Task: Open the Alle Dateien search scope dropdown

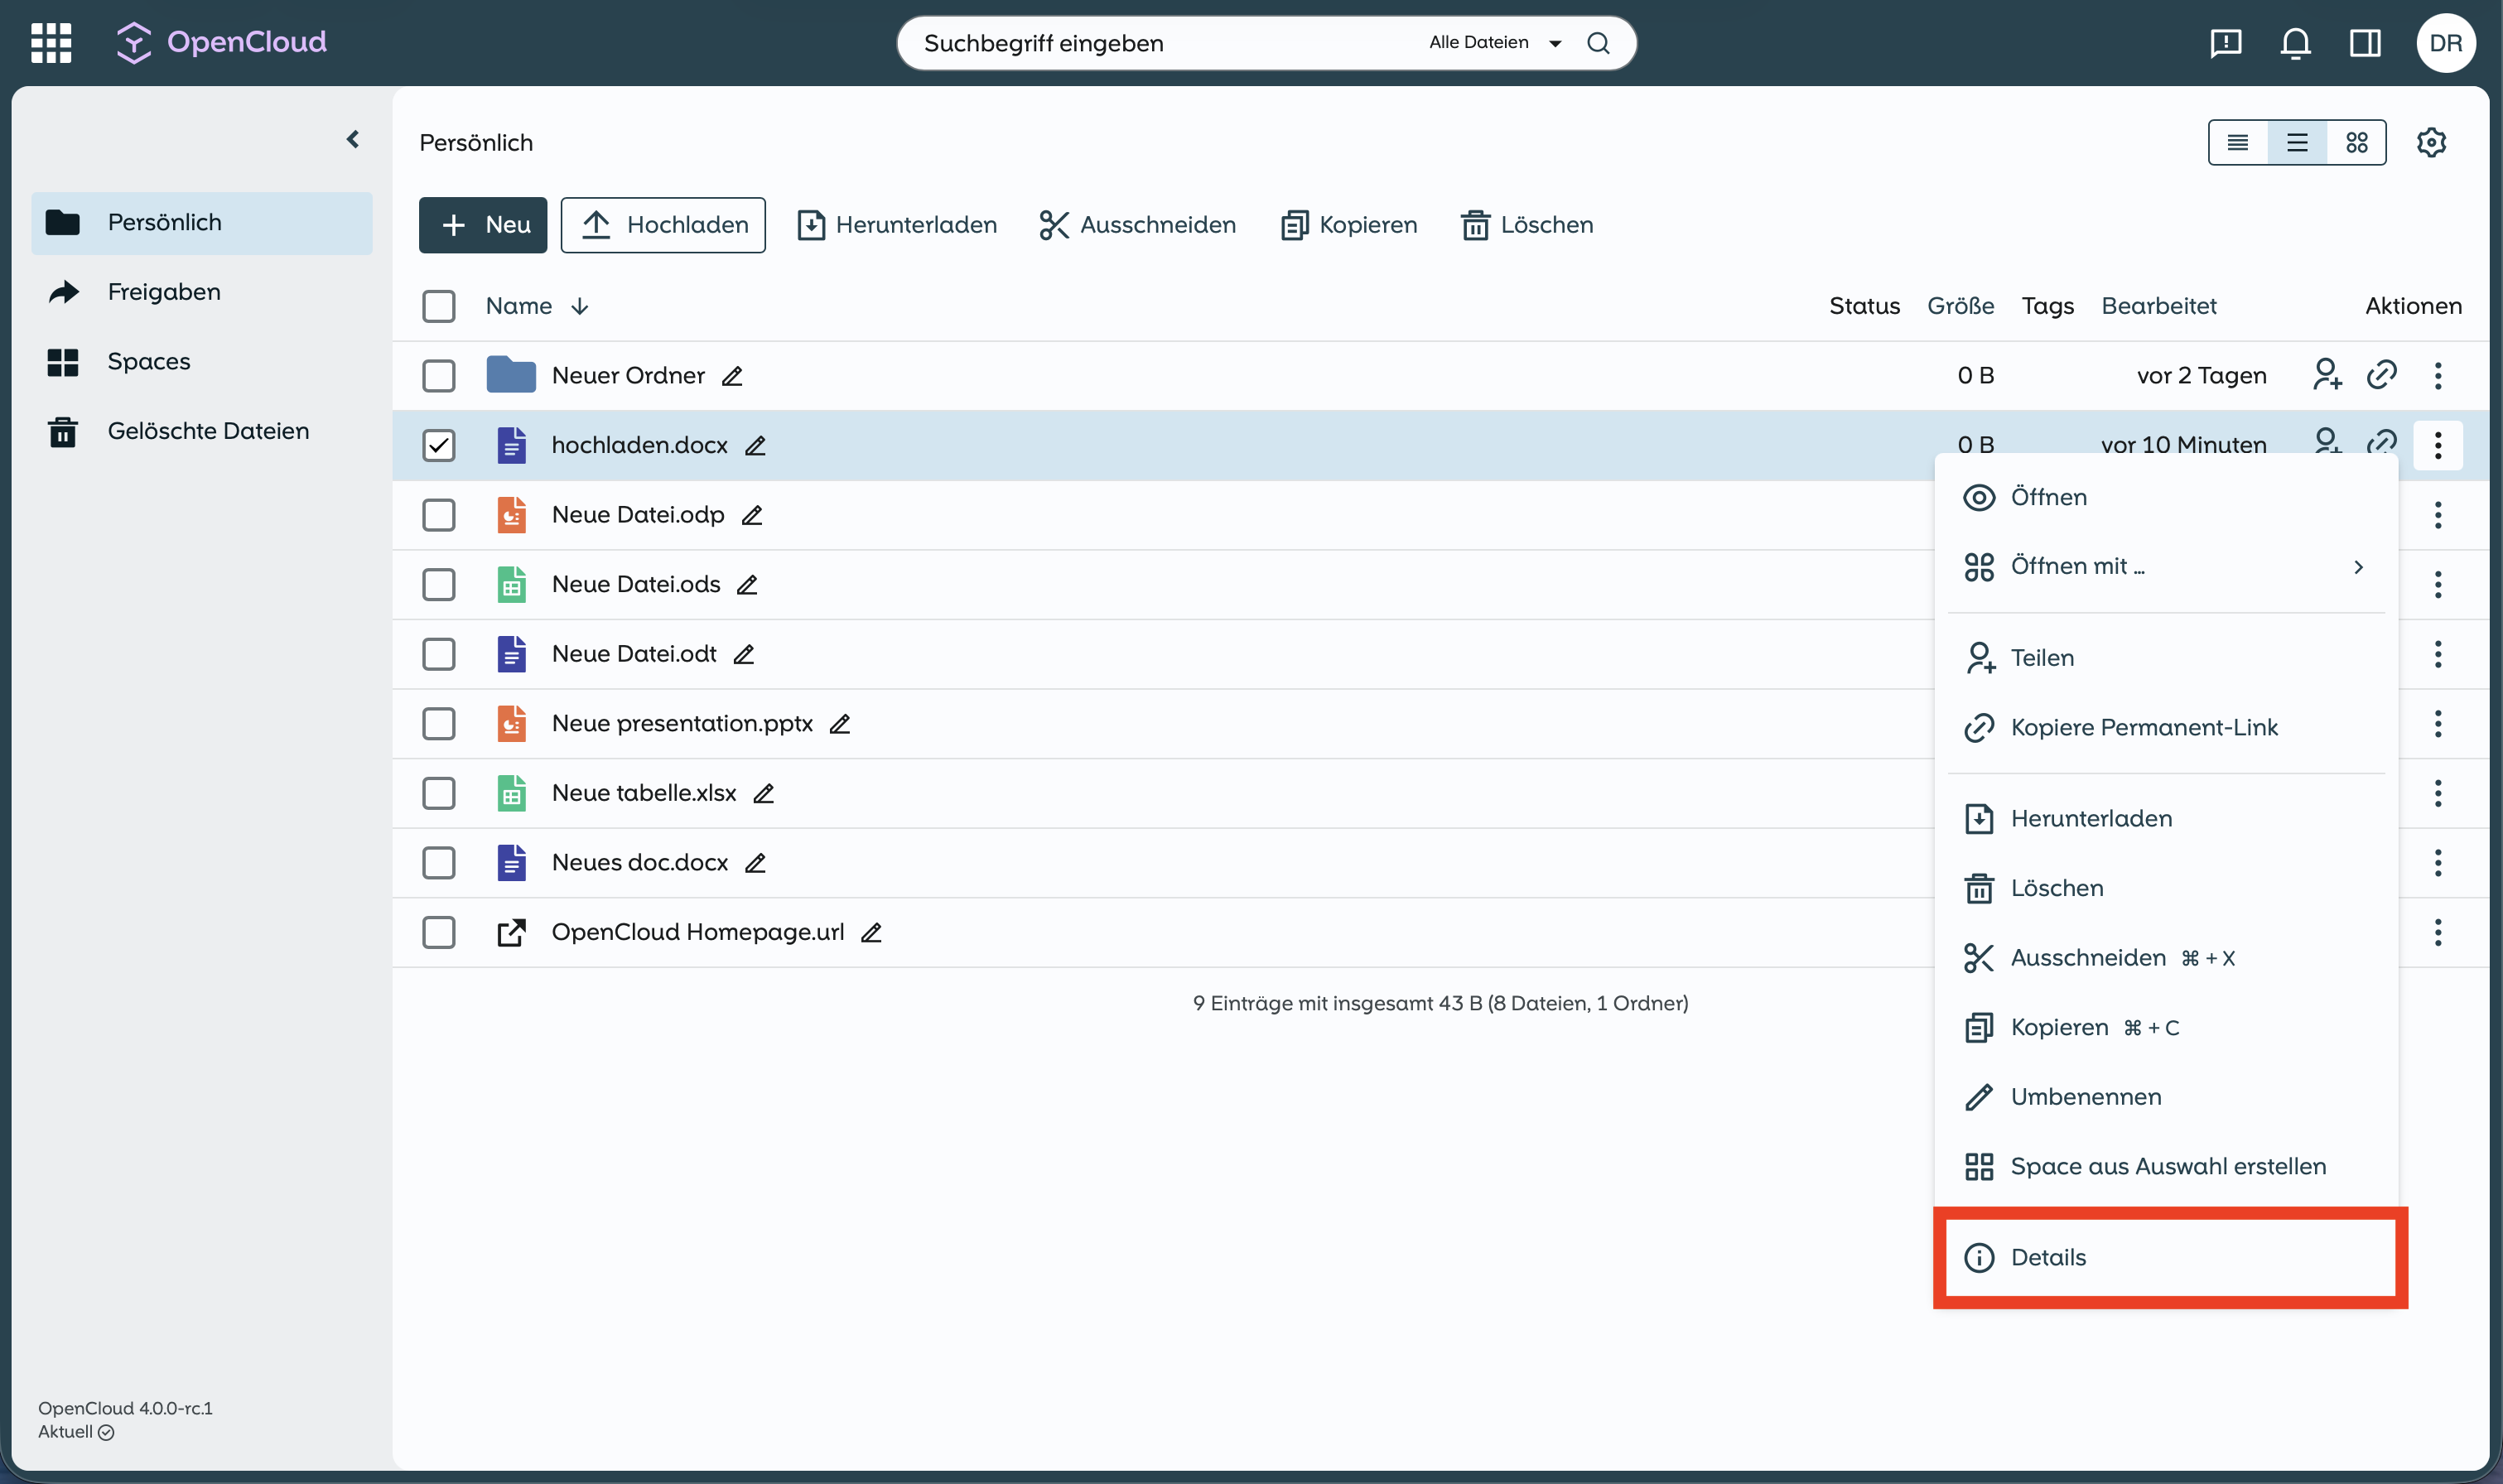Action: tap(1494, 42)
